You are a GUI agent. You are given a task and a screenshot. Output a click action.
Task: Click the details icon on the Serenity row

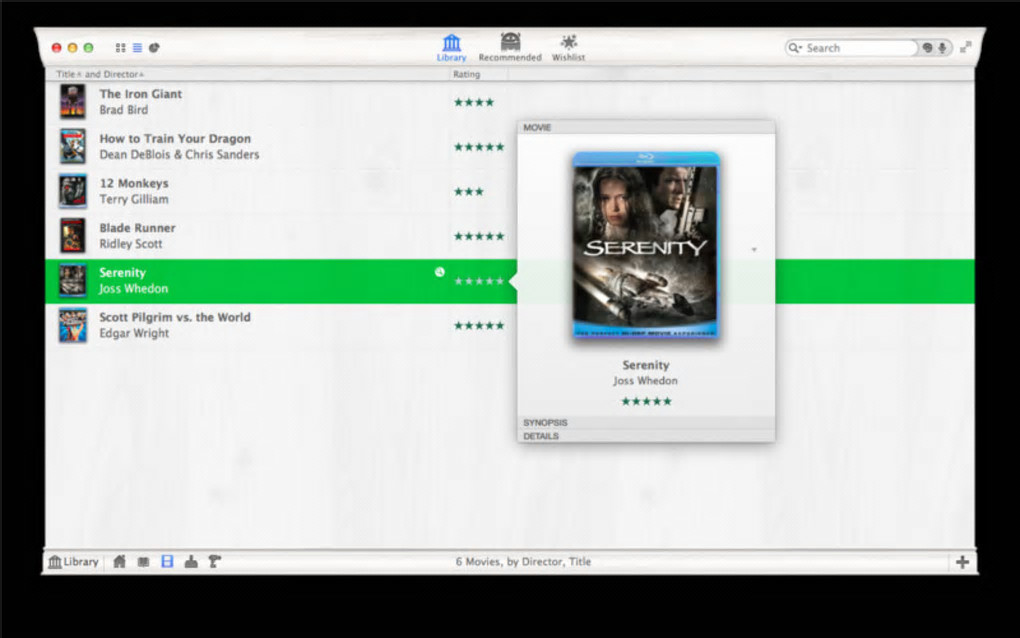[x=440, y=272]
